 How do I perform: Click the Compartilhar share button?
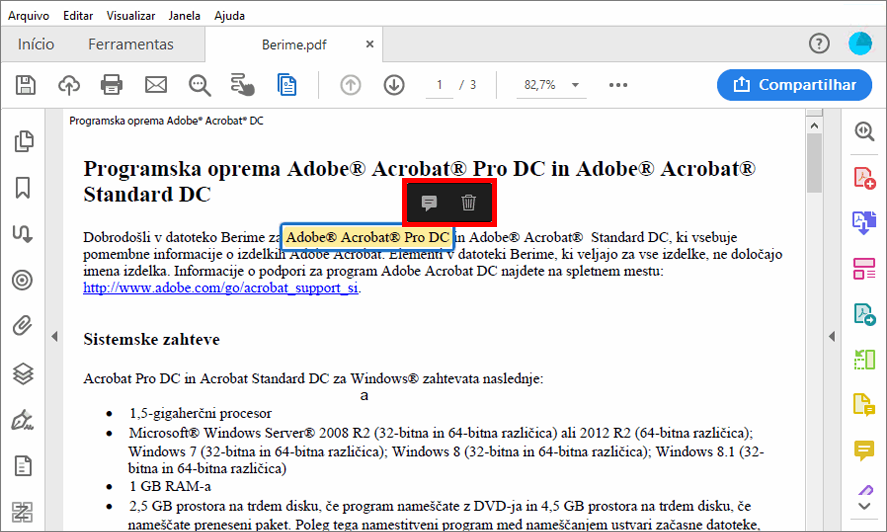(x=794, y=85)
